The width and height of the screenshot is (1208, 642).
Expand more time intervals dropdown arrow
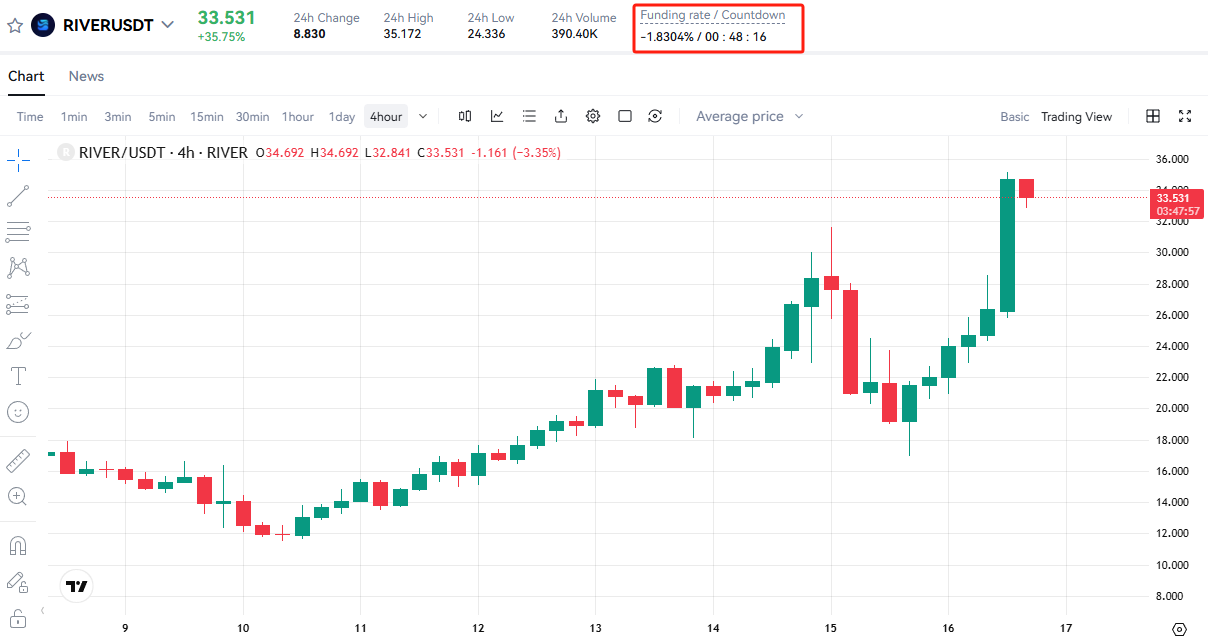point(423,116)
